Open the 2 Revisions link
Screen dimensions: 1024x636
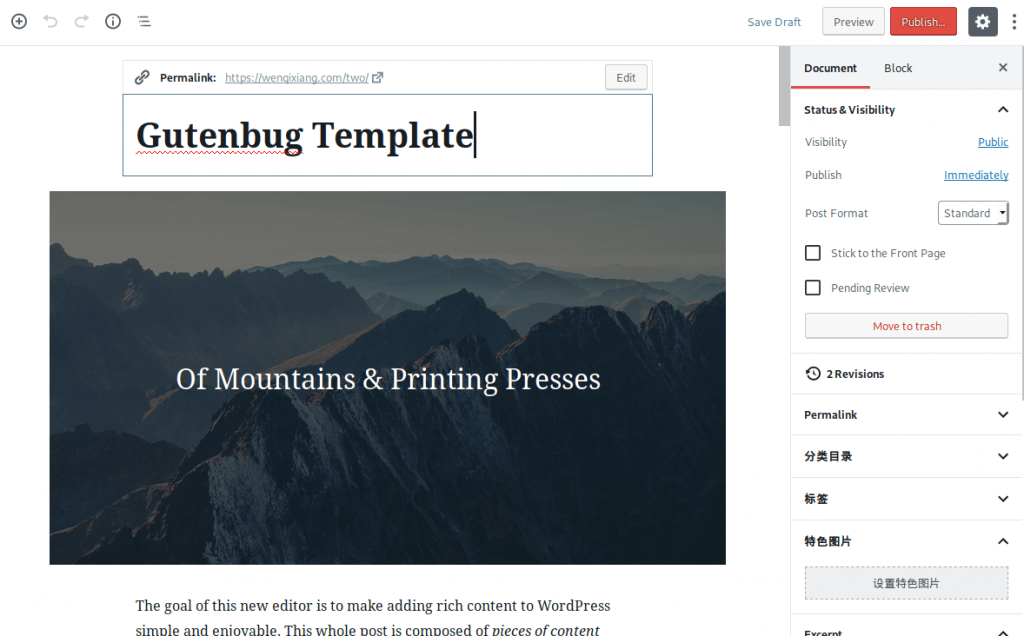(855, 374)
